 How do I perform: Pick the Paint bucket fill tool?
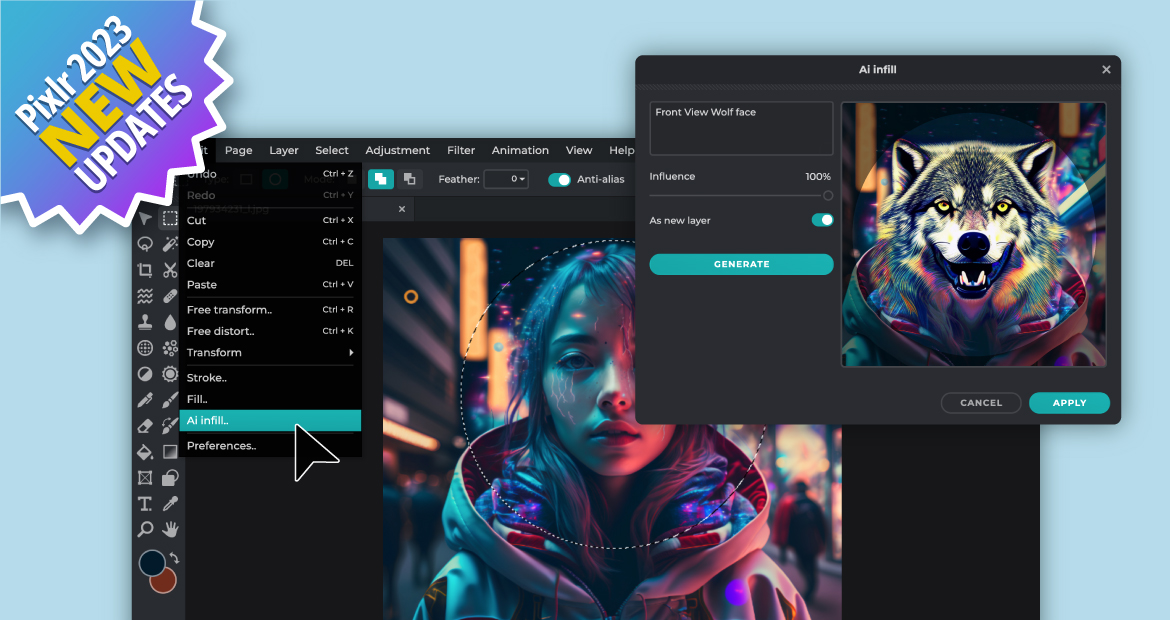pyautogui.click(x=145, y=452)
